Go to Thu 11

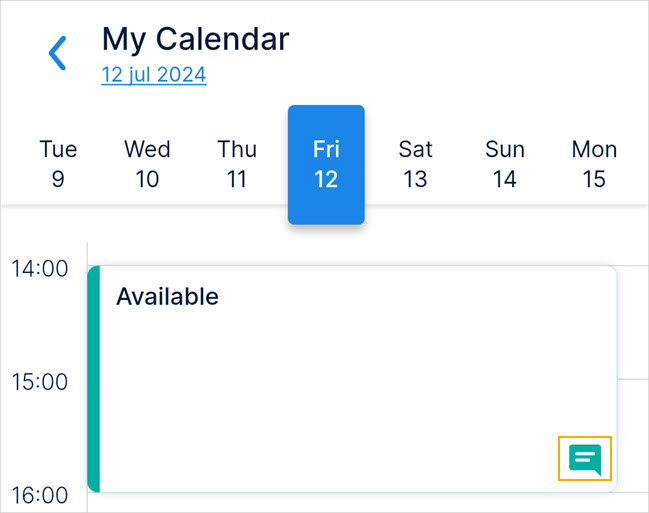237,164
